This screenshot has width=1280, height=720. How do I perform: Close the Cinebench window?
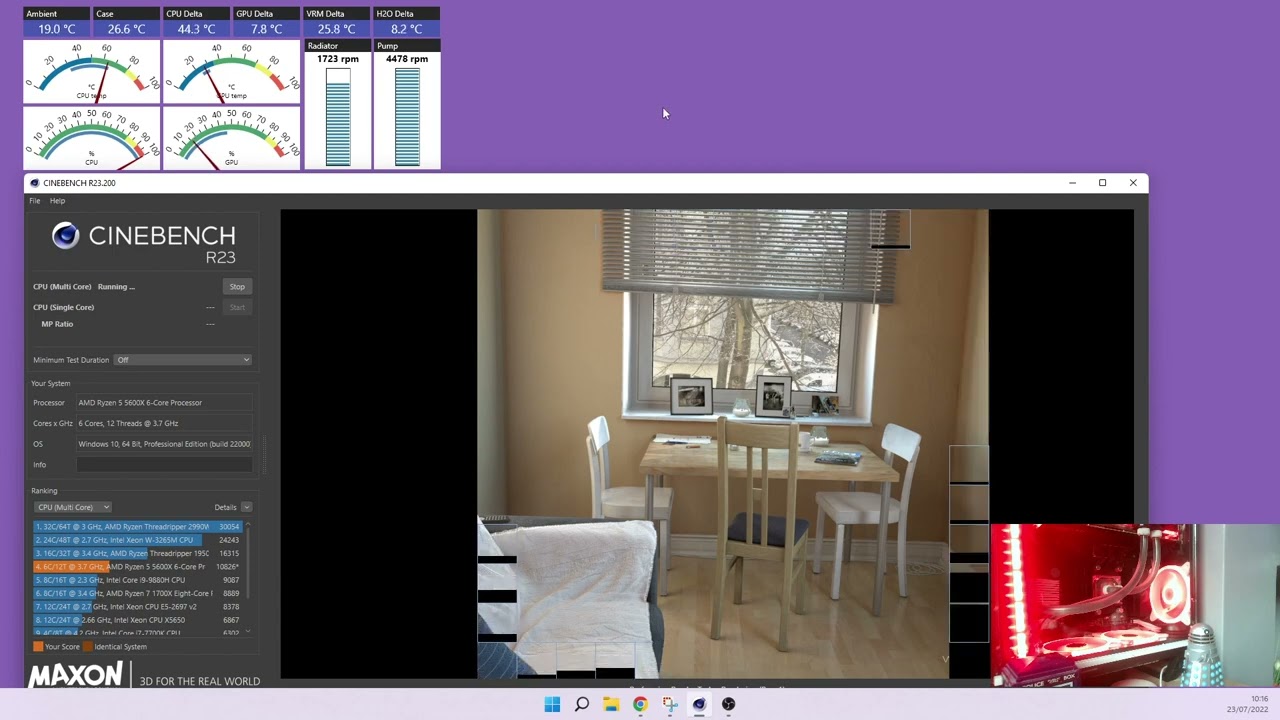[1133, 183]
